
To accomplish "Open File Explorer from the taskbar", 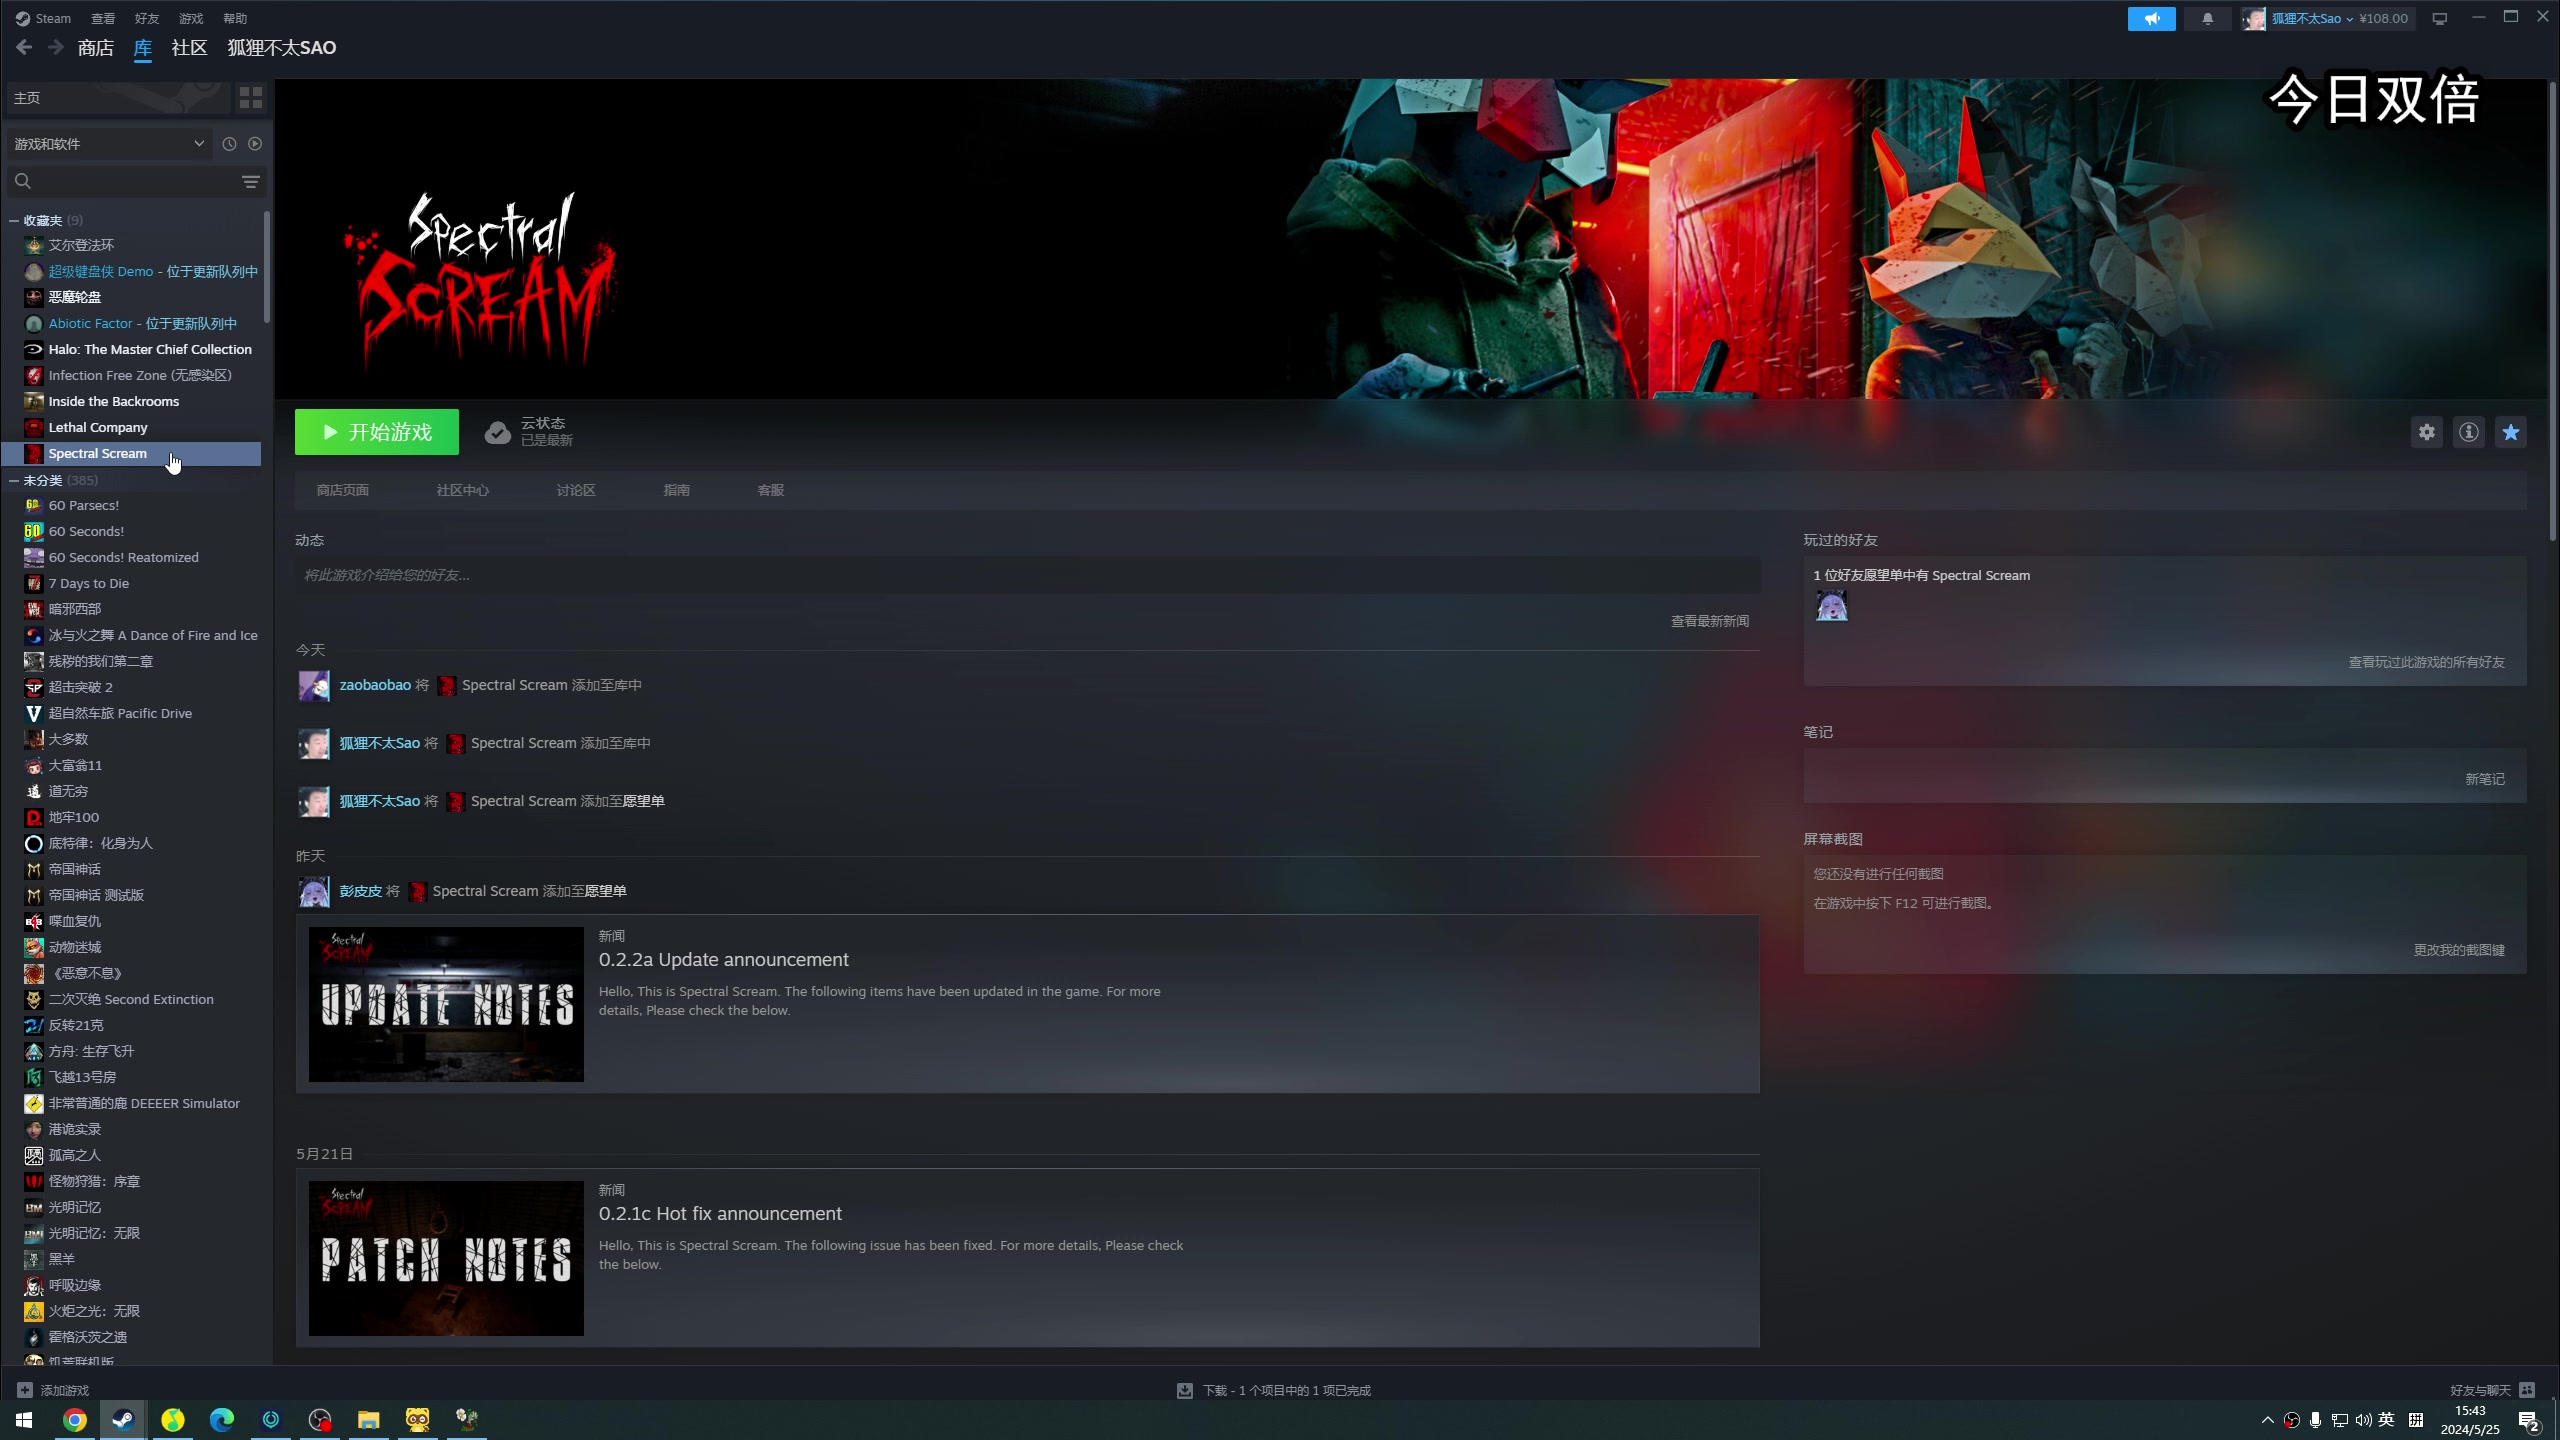I will (368, 1420).
